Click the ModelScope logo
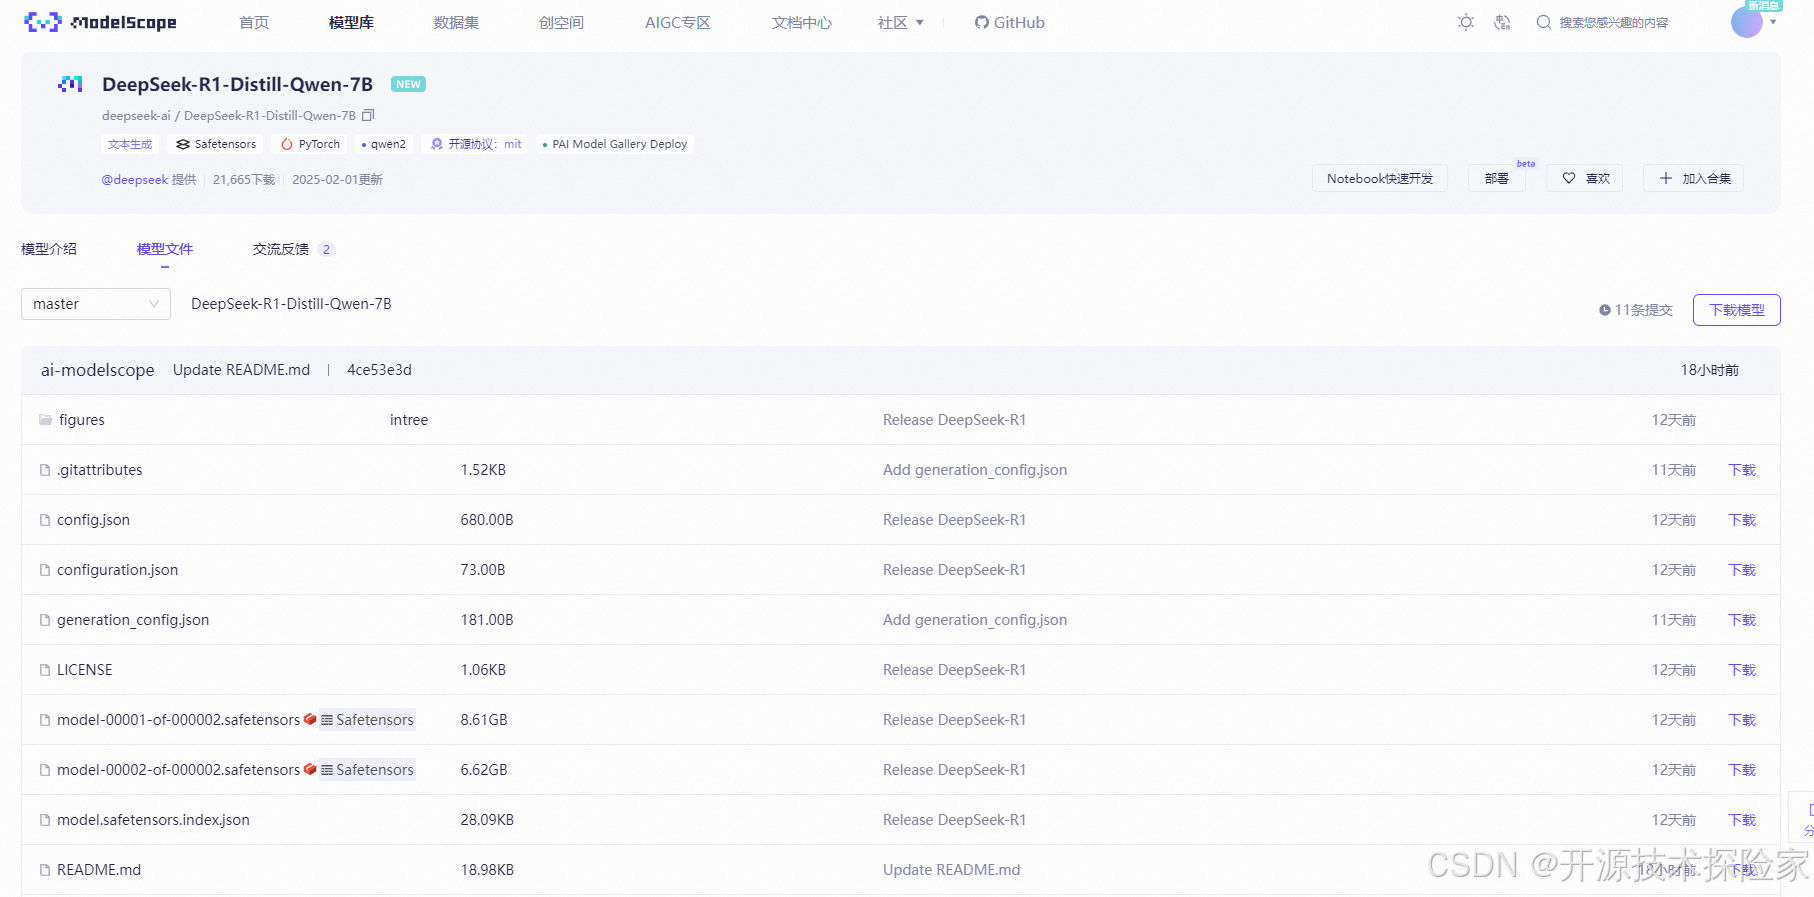The height and width of the screenshot is (897, 1814). click(100, 22)
